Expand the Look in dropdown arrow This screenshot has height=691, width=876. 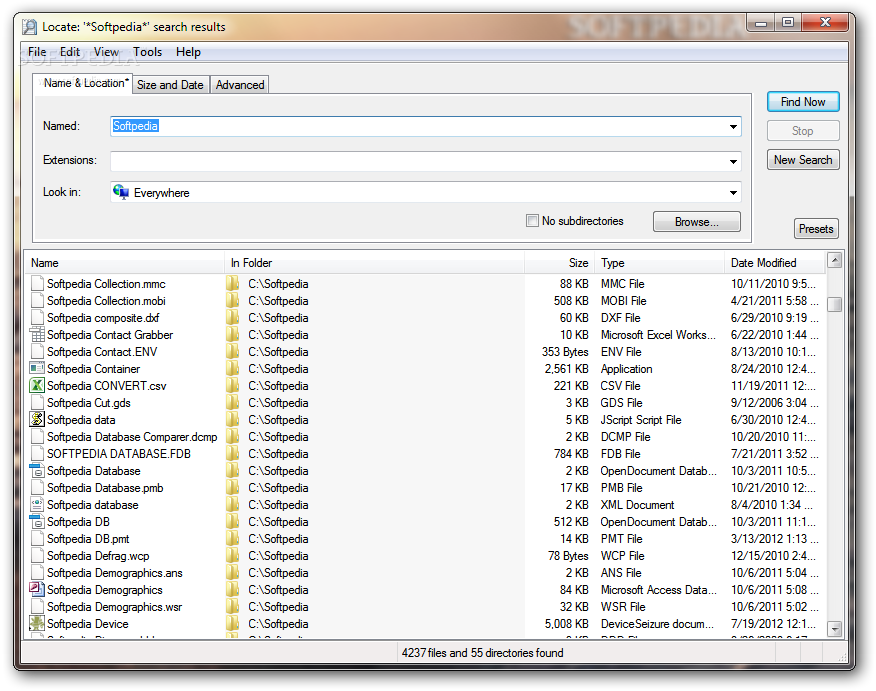coord(733,193)
